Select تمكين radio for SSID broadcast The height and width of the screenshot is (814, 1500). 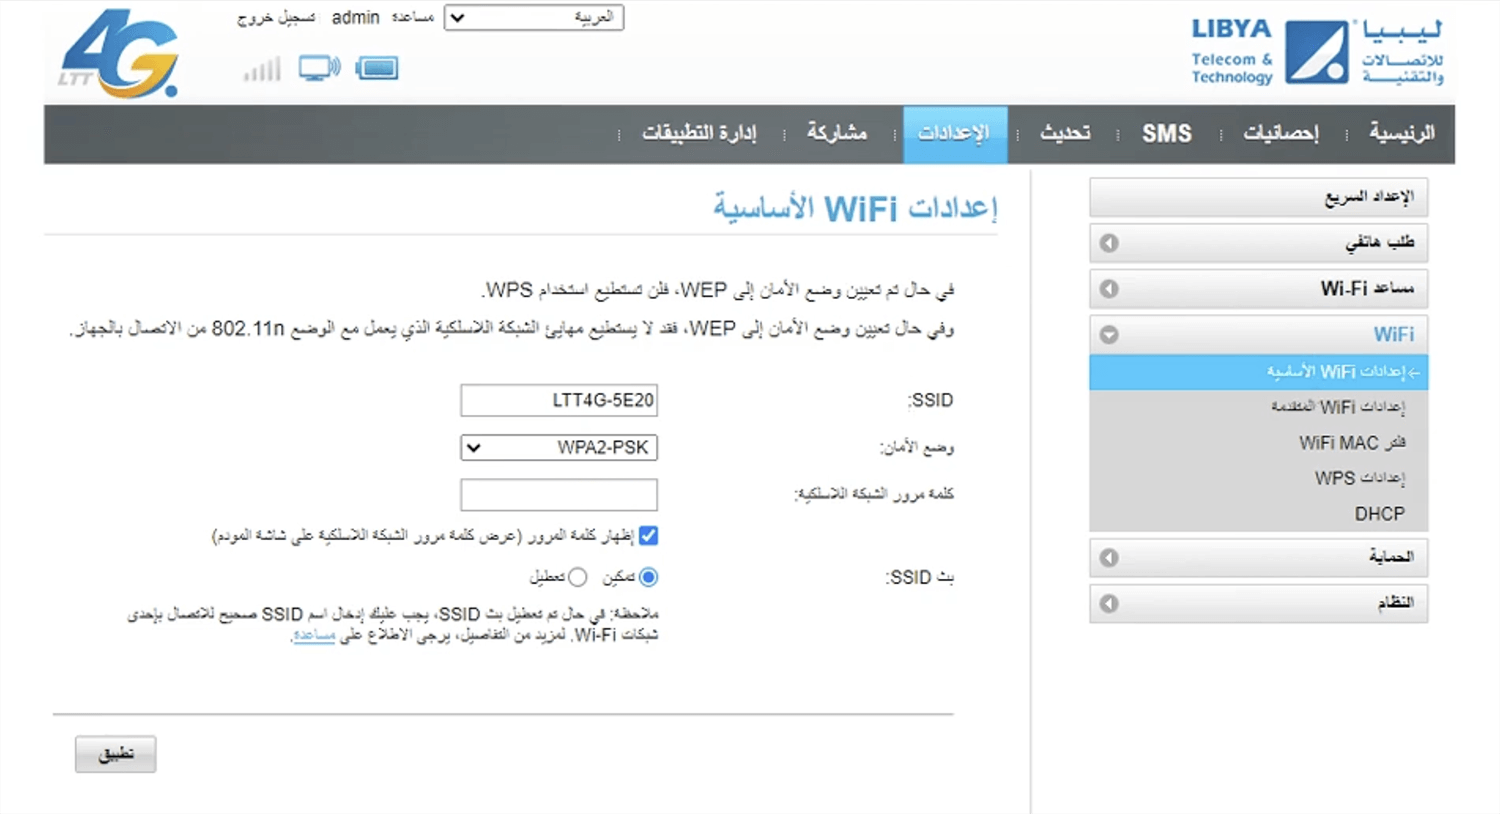(648, 577)
